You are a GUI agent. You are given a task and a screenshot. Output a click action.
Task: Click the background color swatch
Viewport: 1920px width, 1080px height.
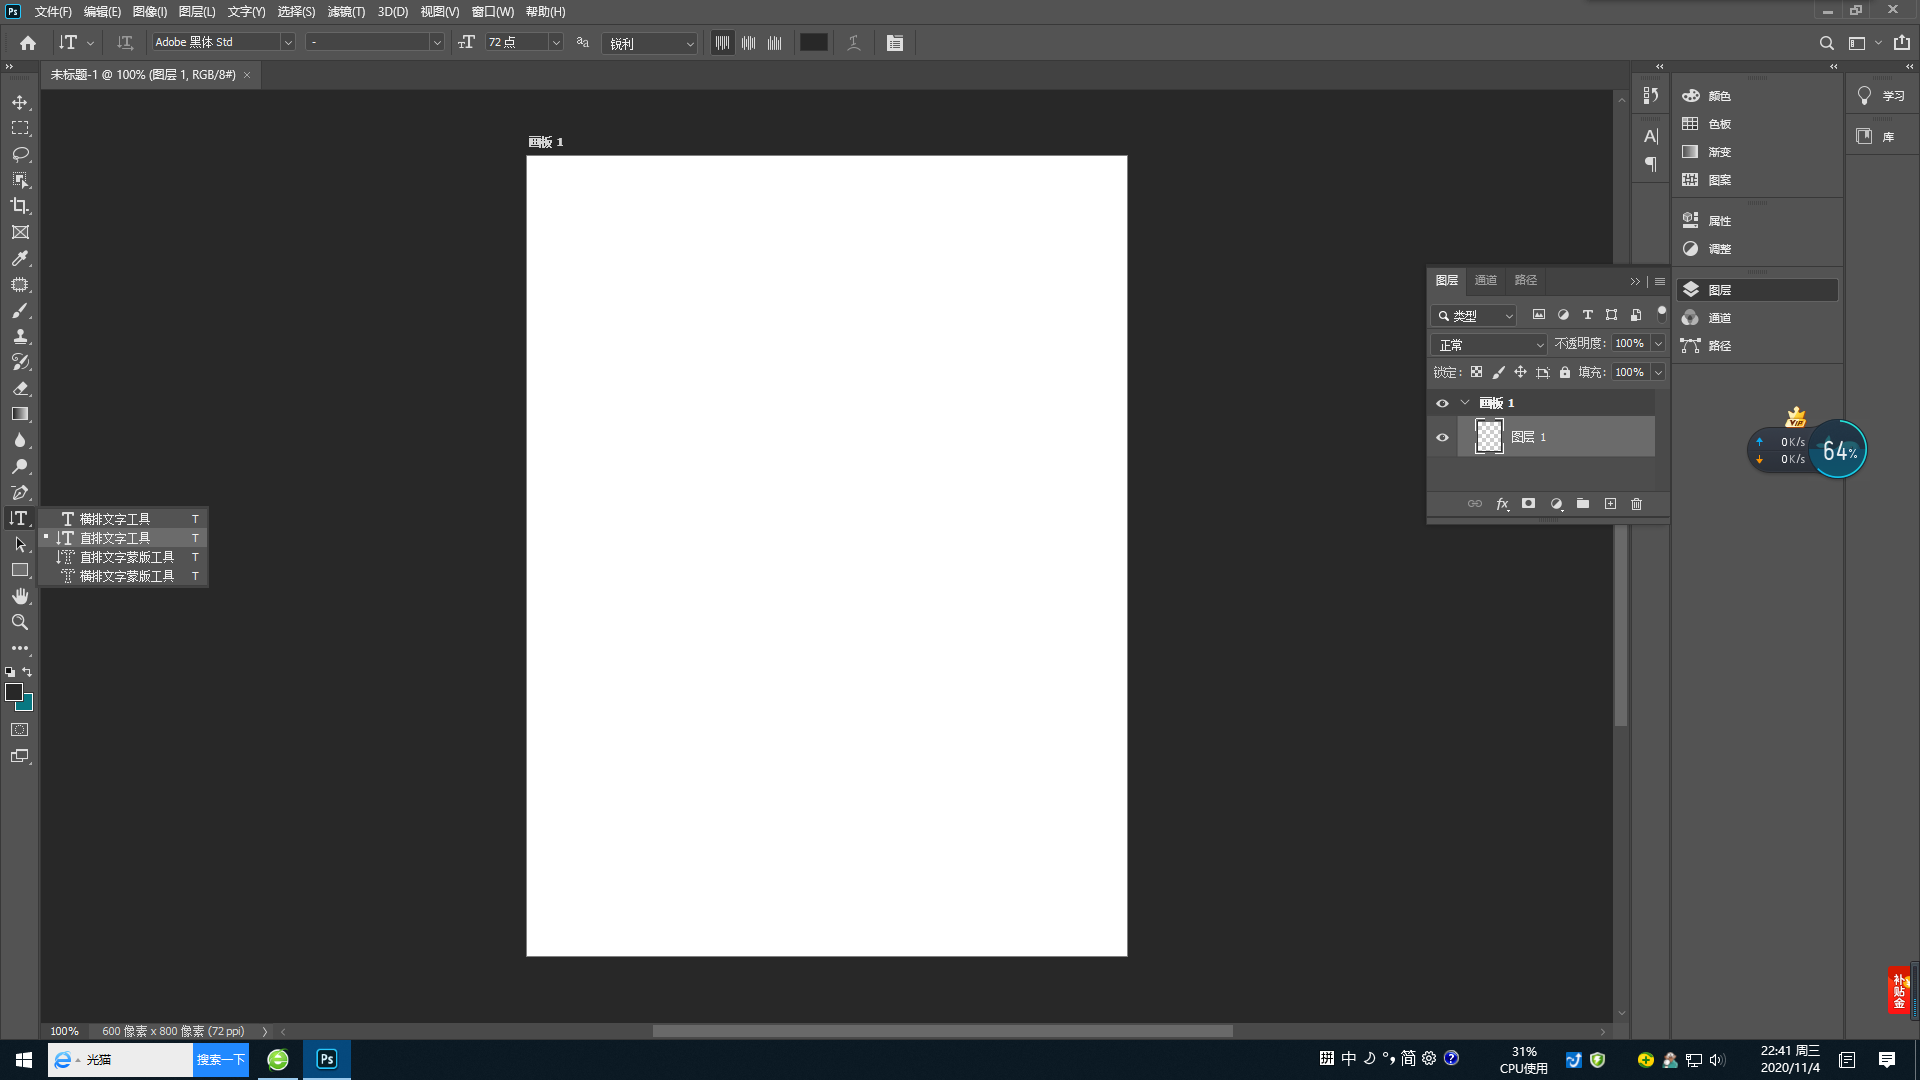[27, 704]
